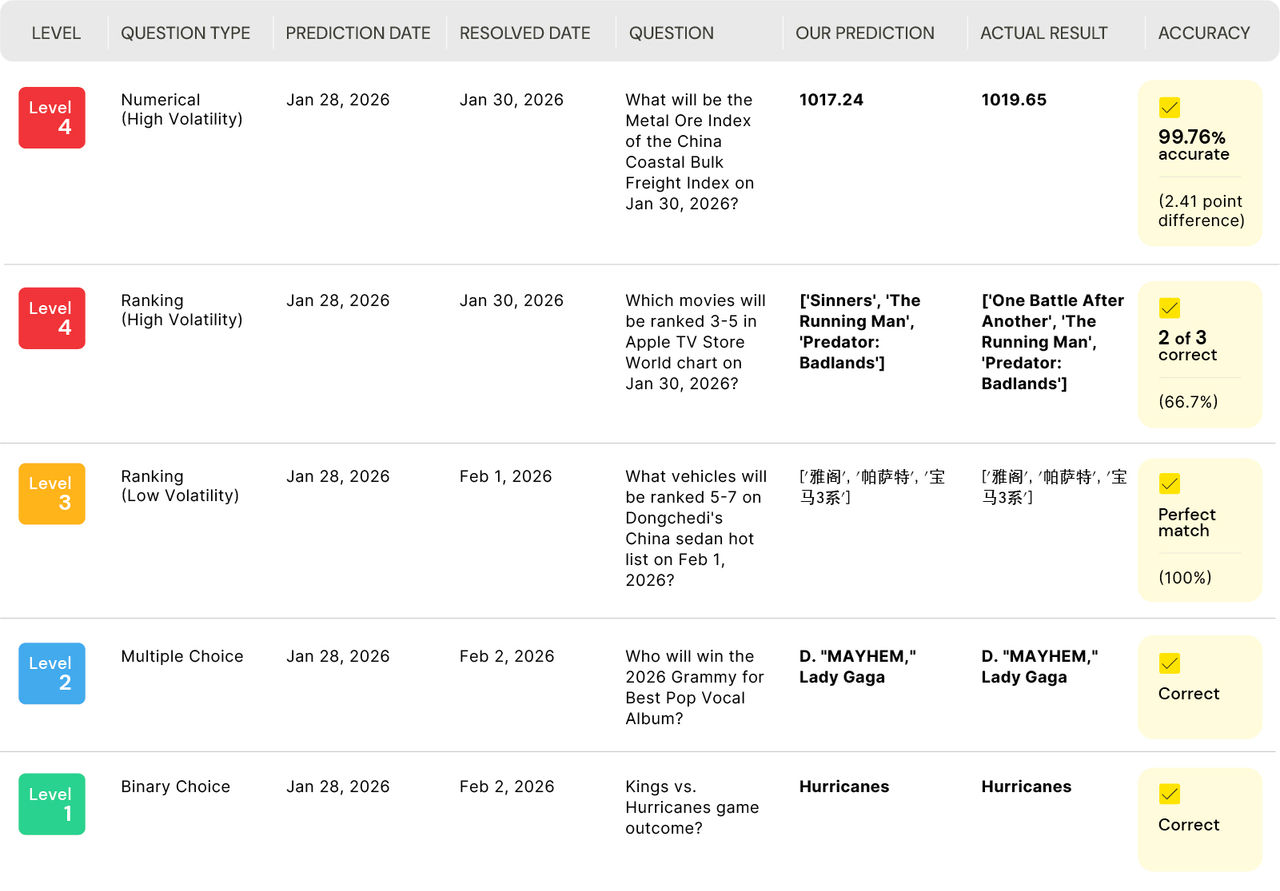Click the checkmark in the Hurricanes row Correct card
The image size is (1280, 891).
click(x=1169, y=794)
